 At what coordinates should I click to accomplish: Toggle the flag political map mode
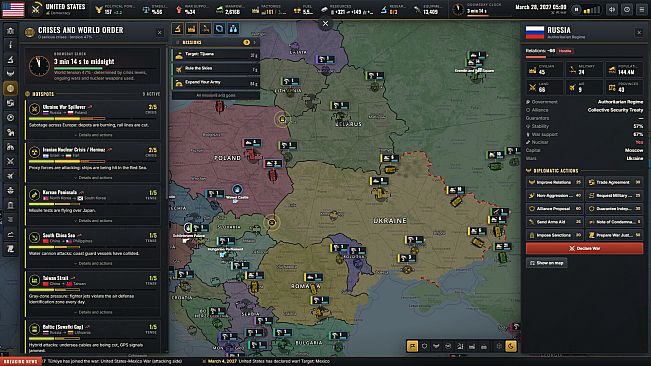[x=412, y=346]
